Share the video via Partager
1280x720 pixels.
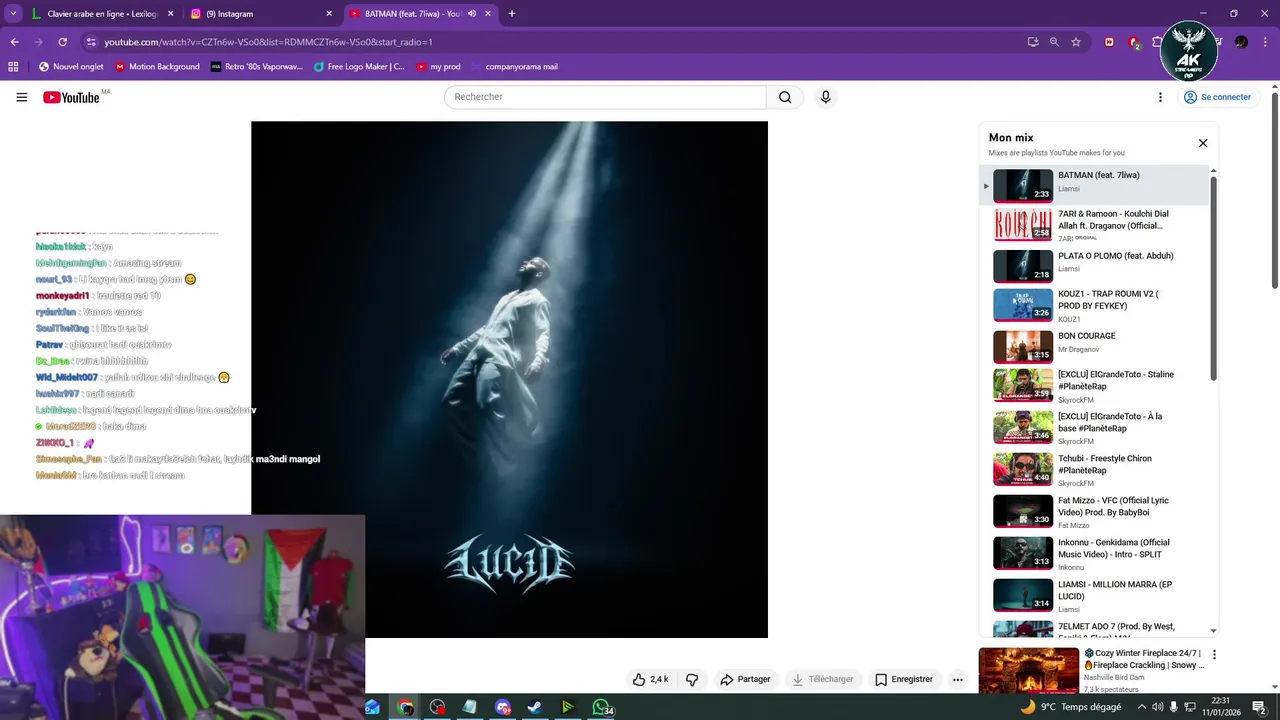[x=745, y=679]
